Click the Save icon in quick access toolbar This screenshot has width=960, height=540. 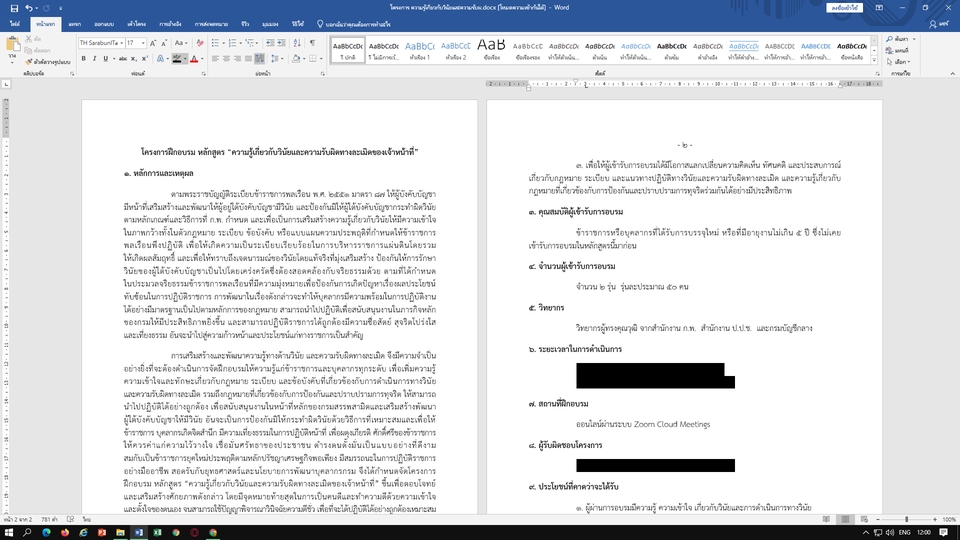click(14, 8)
